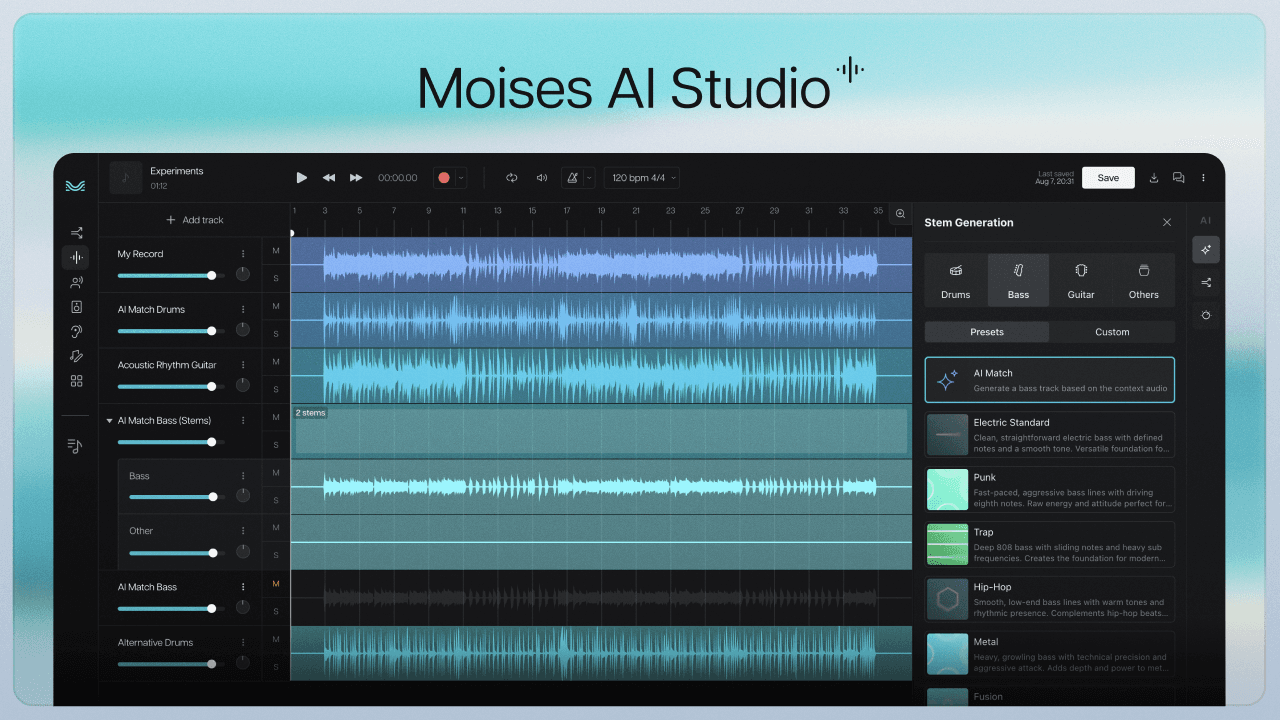Viewport: 1280px width, 720px height.
Task: Open Bass stem track options menu
Action: [x=243, y=476]
